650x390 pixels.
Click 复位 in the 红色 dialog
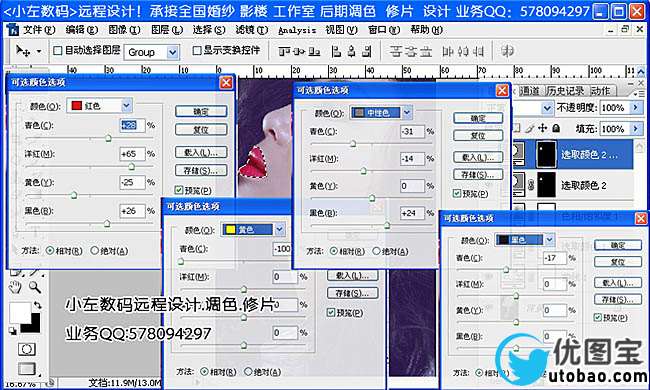point(201,130)
